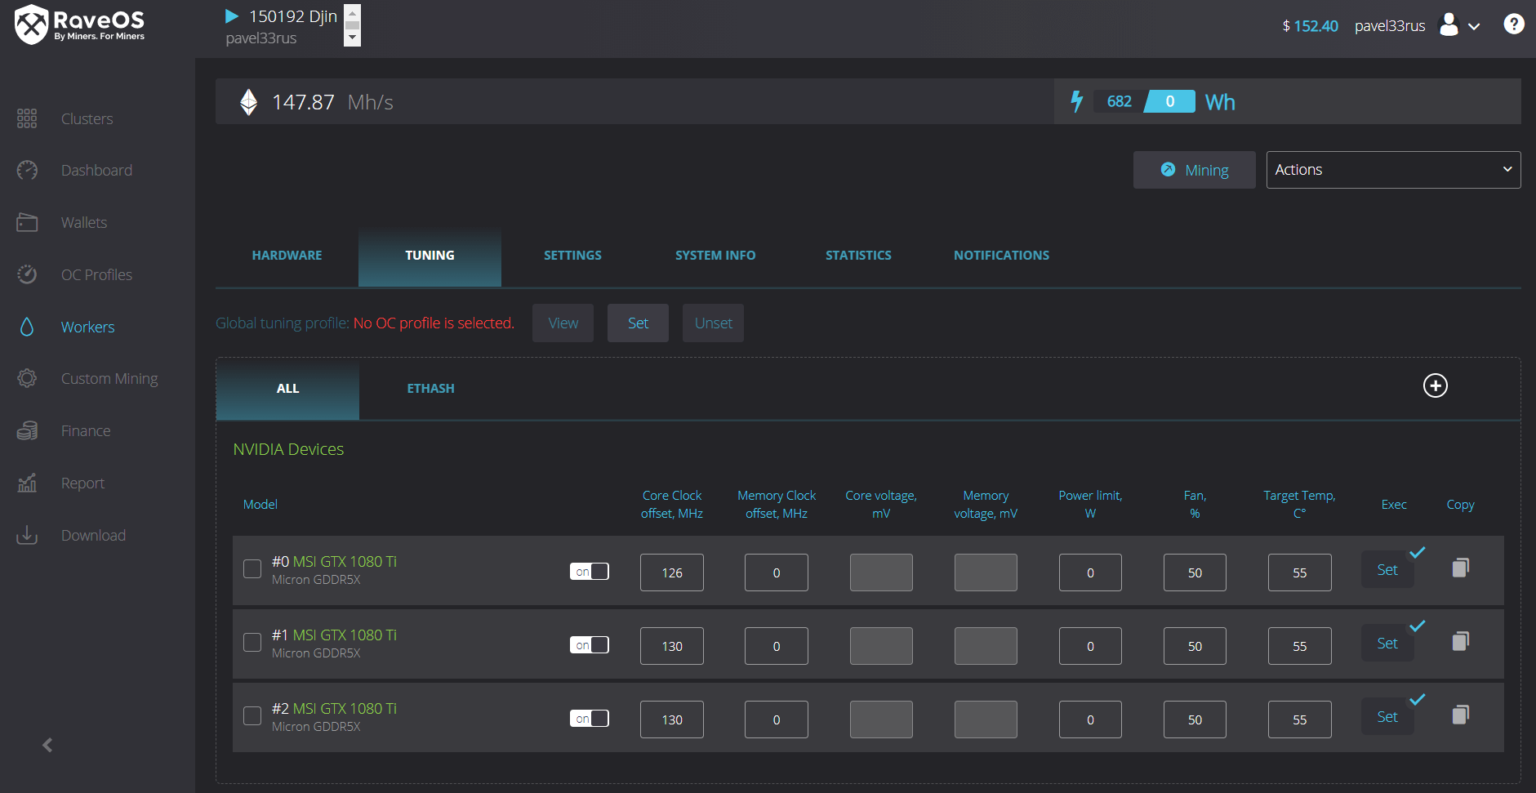This screenshot has width=1536, height=793.
Task: Copy settings of GPU #0
Action: coord(1460,568)
